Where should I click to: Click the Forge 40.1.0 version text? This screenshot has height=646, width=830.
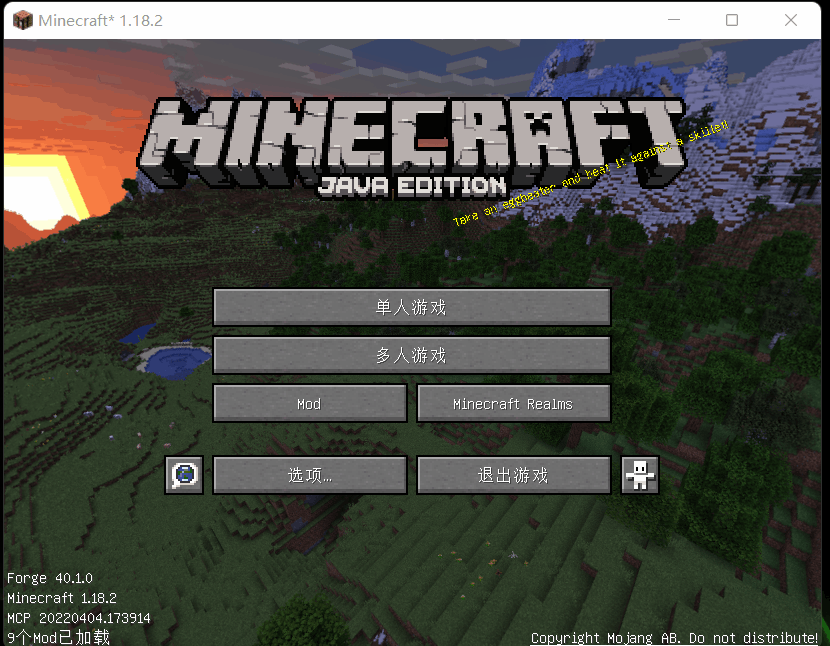50,578
